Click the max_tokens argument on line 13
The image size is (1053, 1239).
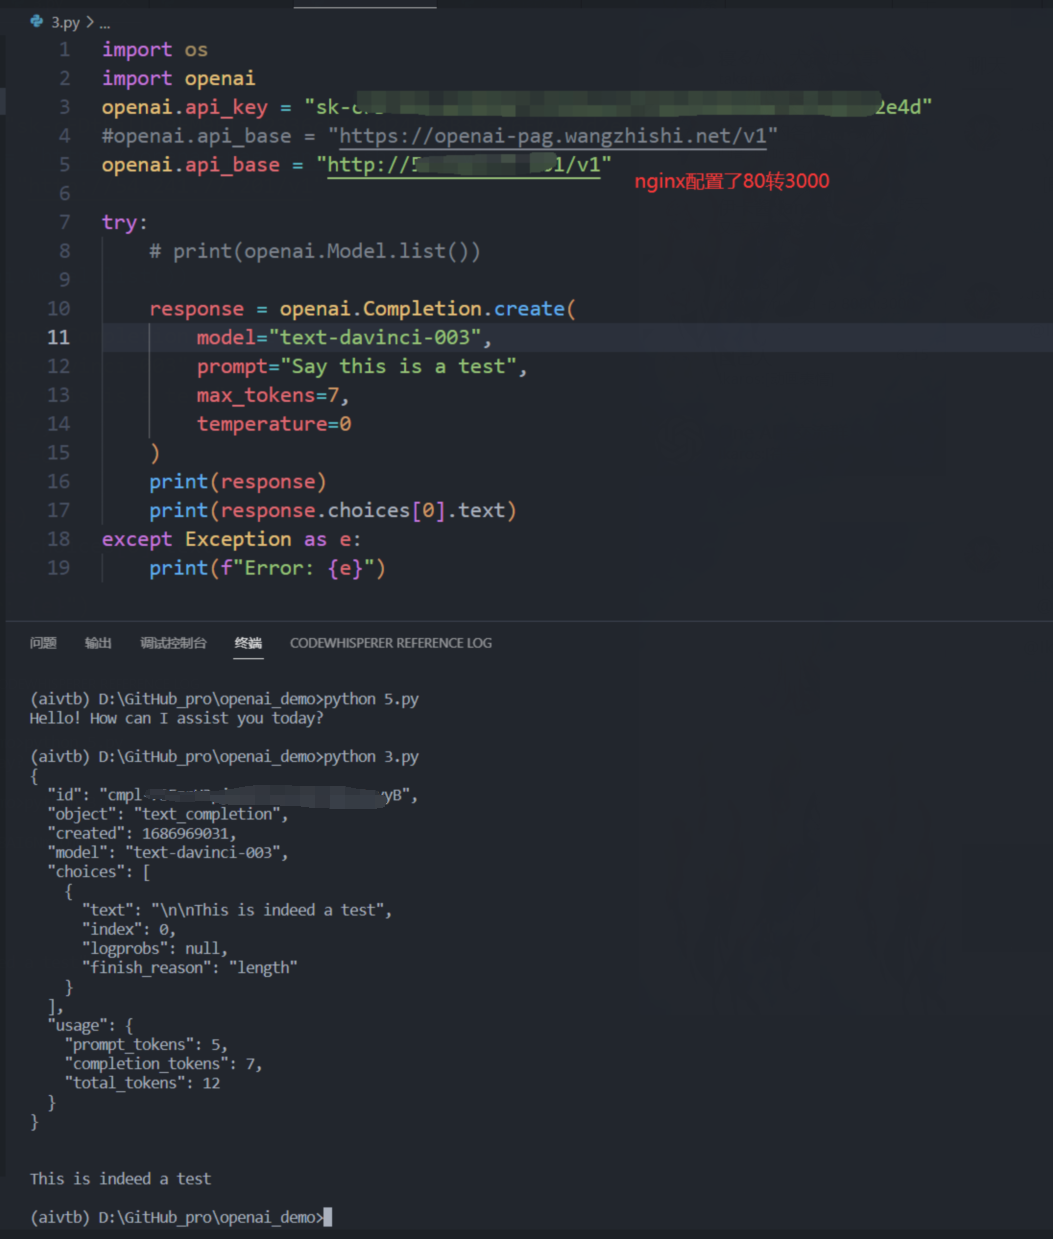[x=256, y=394]
